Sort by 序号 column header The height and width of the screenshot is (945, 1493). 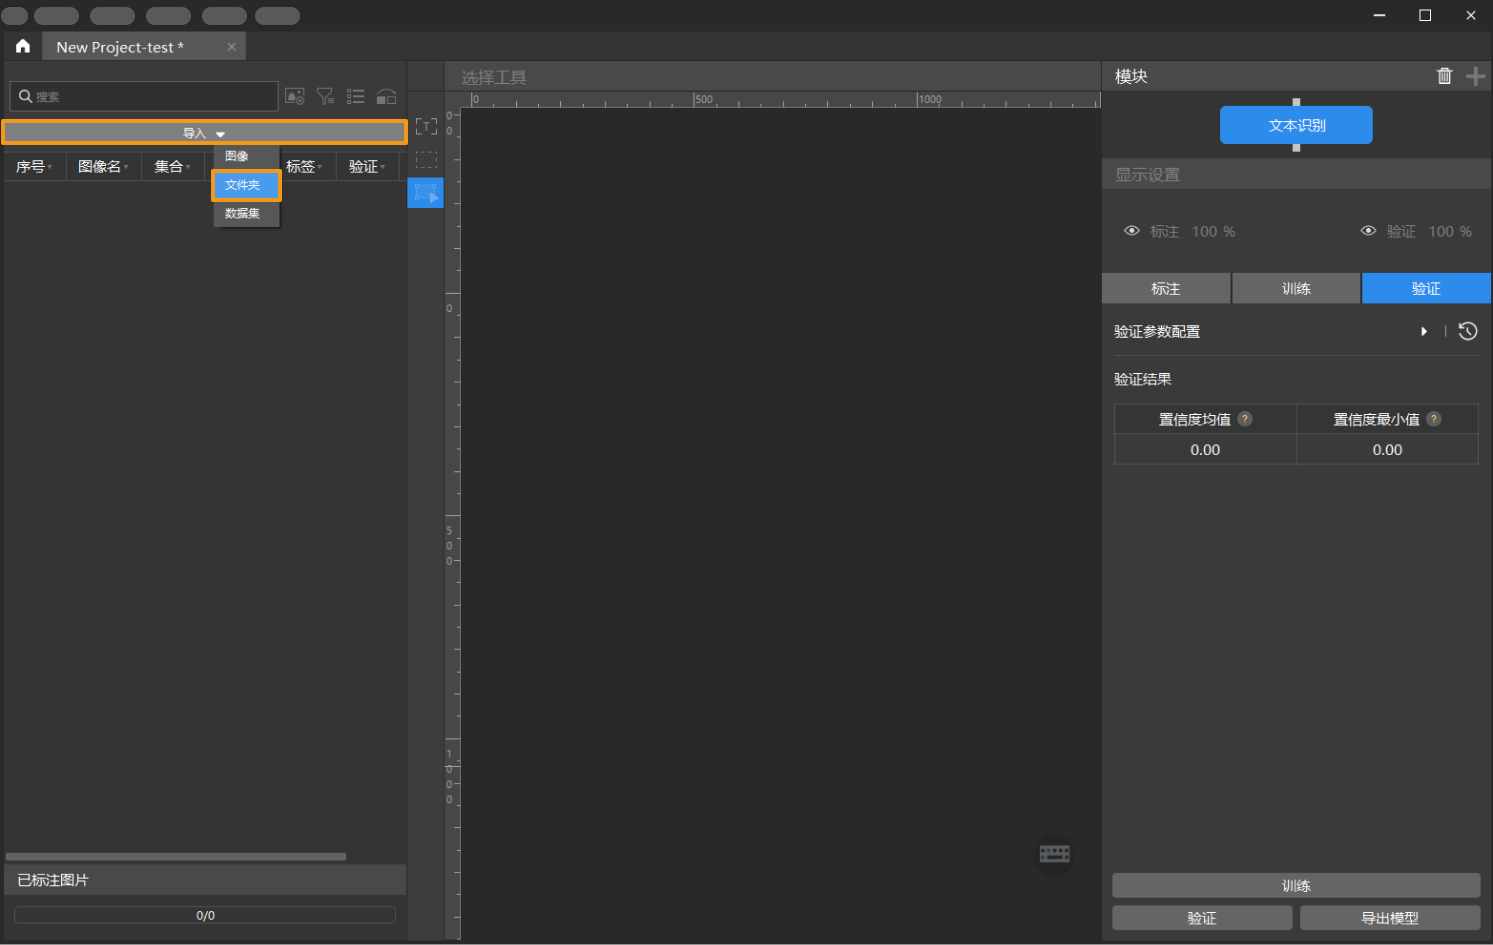coord(34,167)
